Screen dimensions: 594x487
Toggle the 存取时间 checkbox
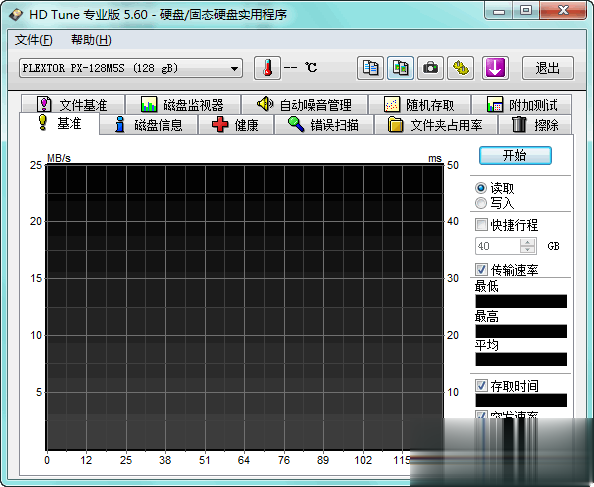point(481,386)
